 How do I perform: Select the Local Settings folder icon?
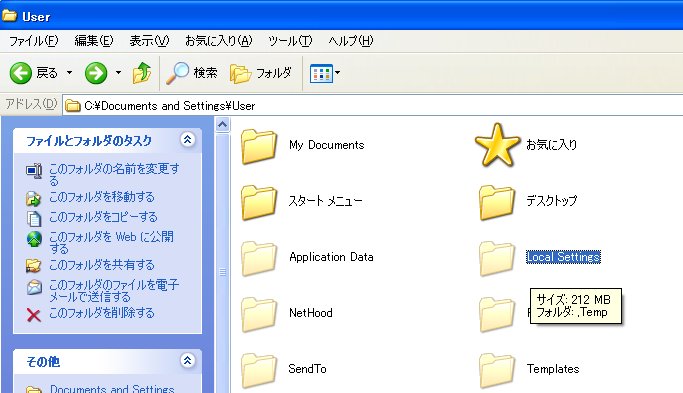(497, 258)
